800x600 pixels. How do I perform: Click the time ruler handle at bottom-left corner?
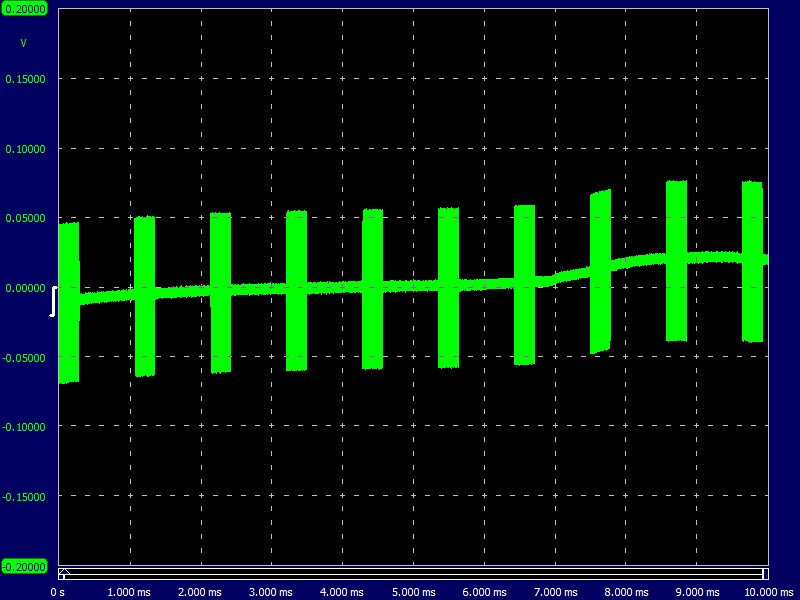pyautogui.click(x=63, y=573)
